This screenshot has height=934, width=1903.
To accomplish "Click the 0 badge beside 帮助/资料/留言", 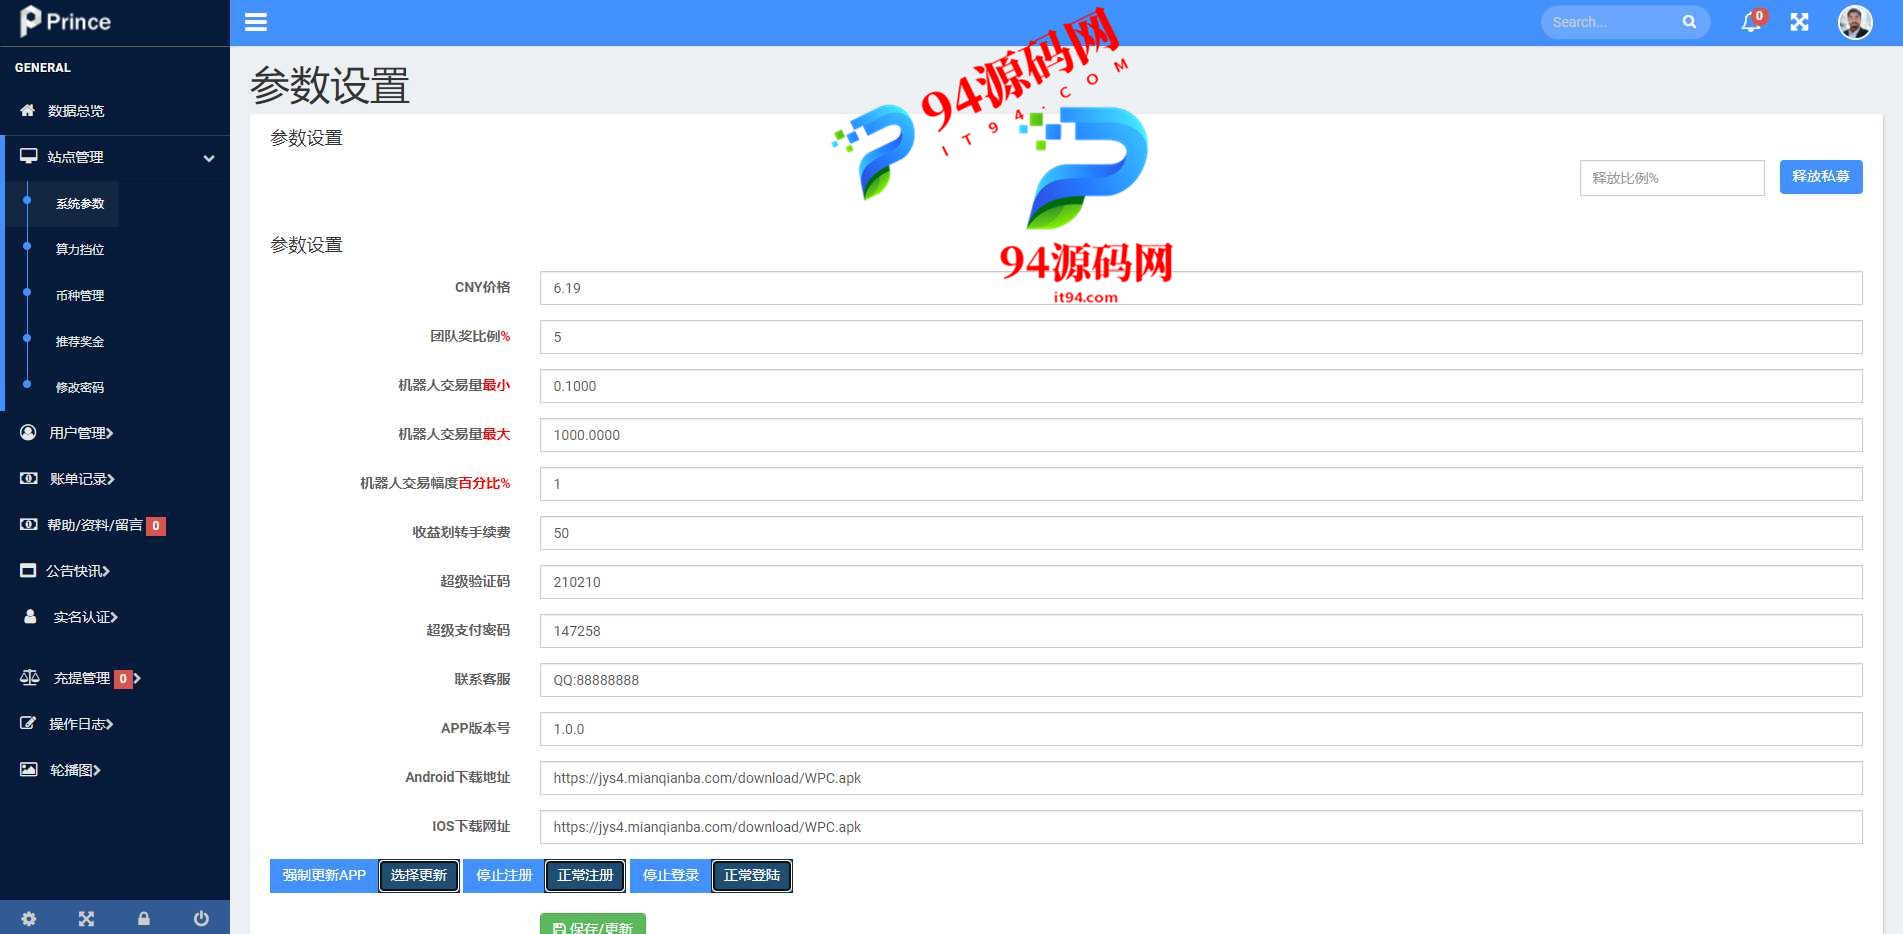I will [156, 526].
